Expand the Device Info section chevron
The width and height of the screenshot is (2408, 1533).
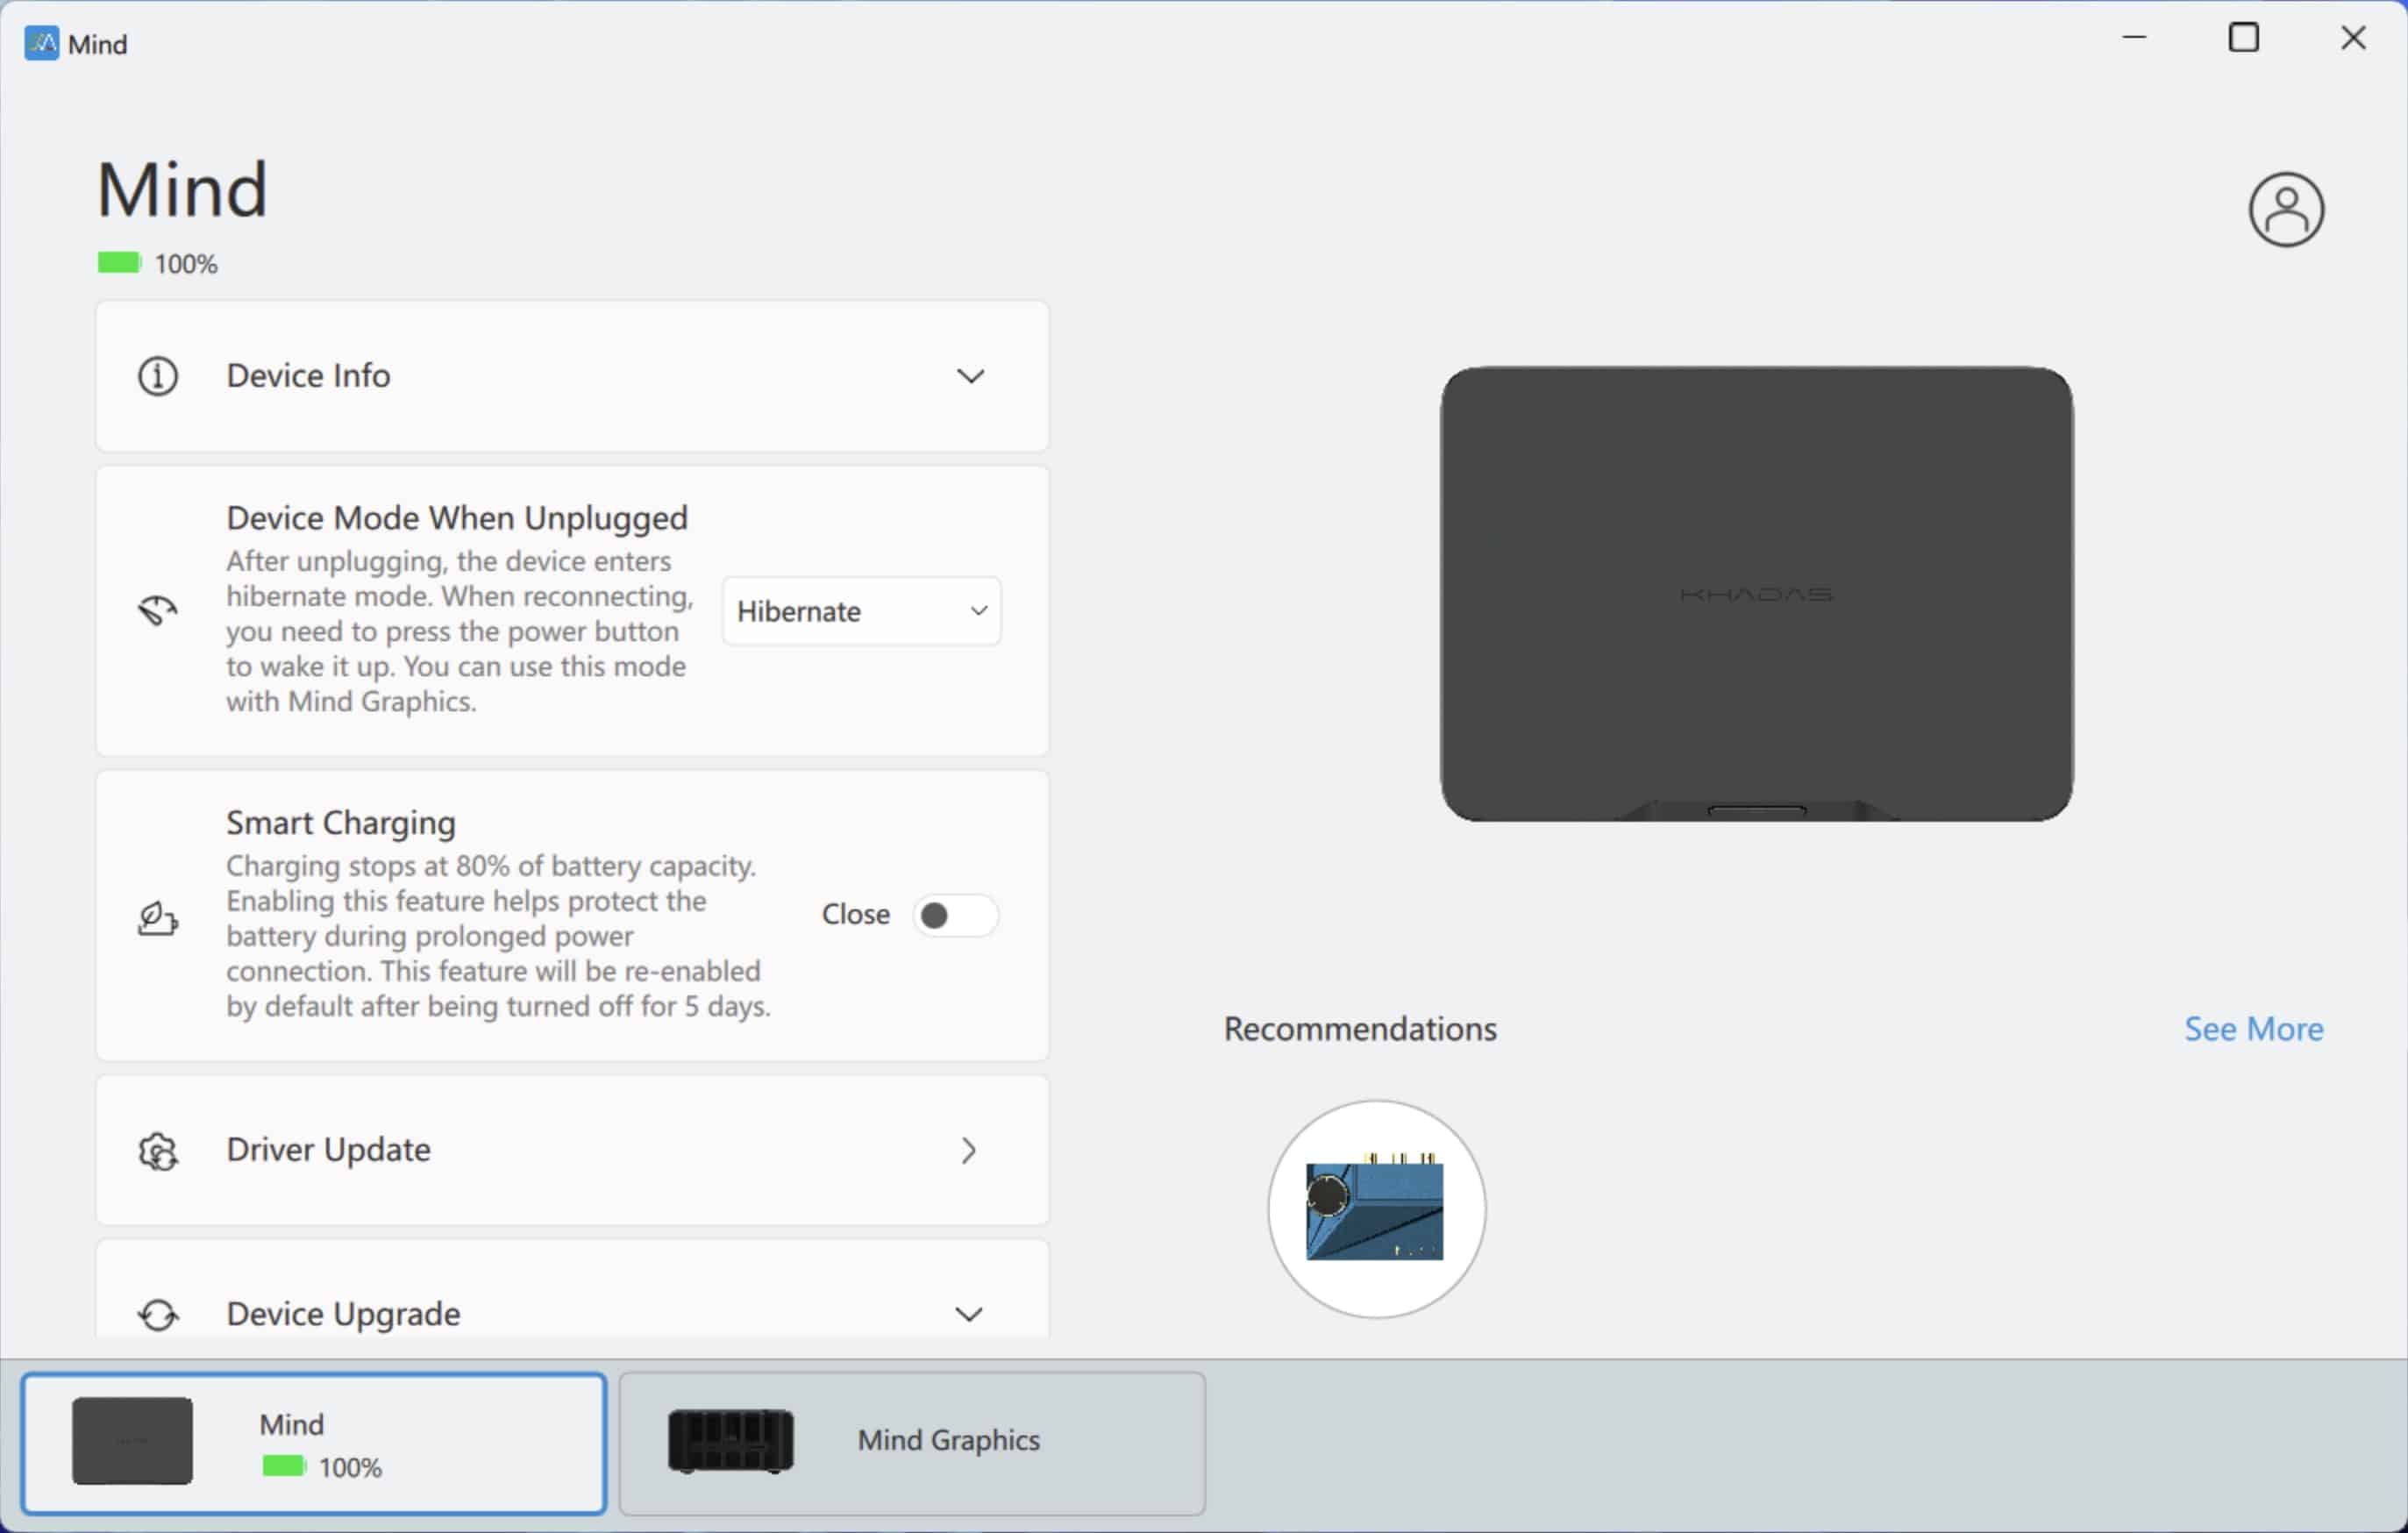970,376
